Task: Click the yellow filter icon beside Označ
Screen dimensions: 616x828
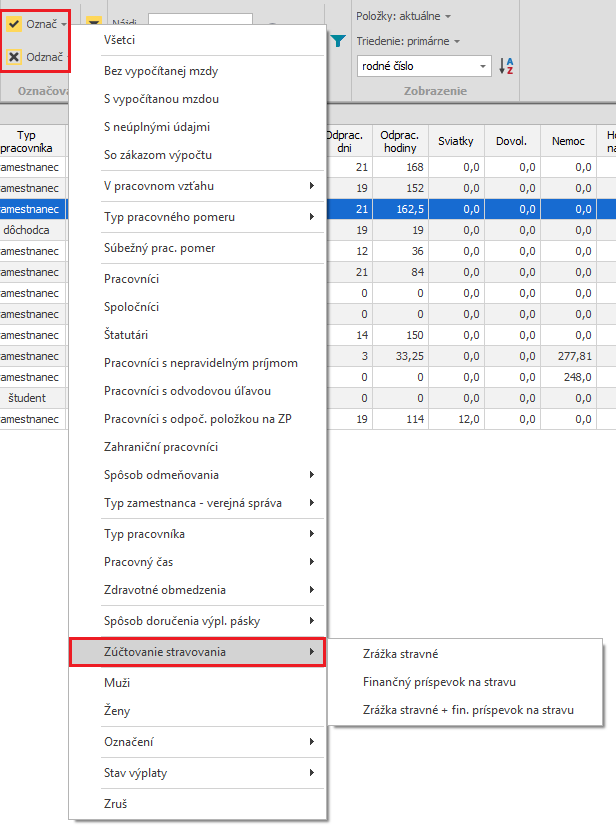Action: tap(92, 22)
